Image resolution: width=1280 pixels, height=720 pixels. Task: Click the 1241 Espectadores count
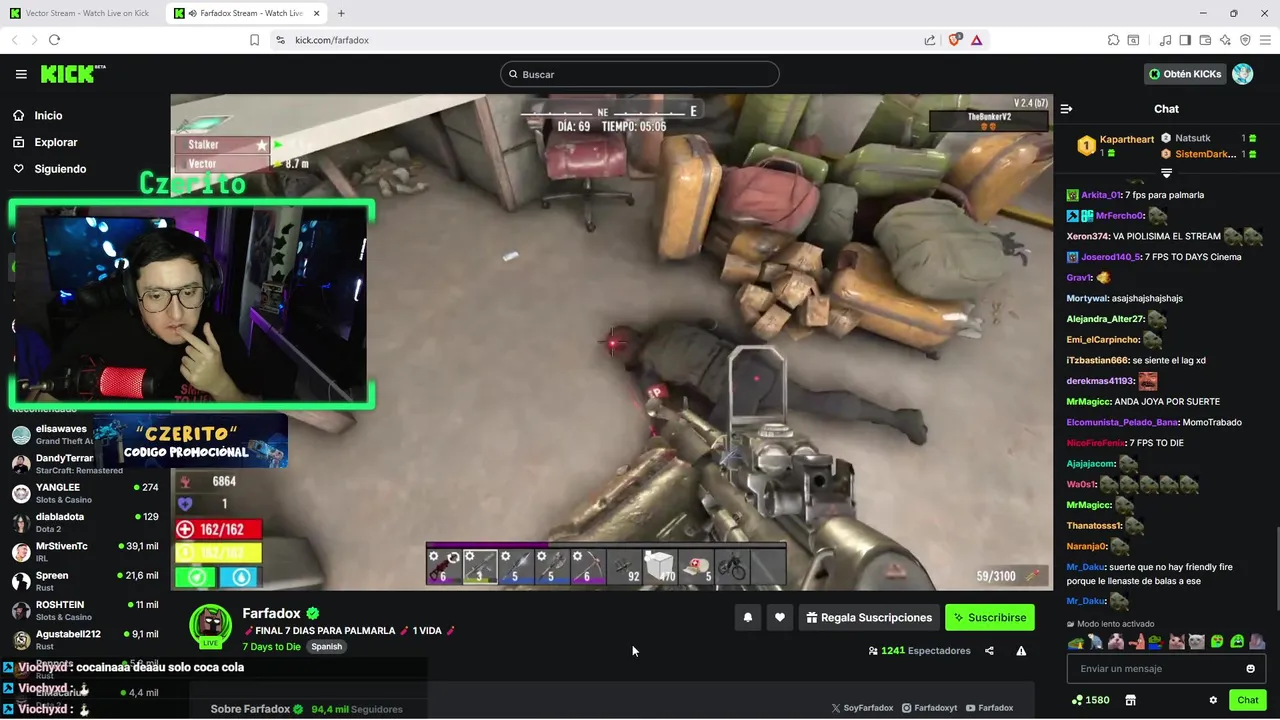tap(919, 651)
